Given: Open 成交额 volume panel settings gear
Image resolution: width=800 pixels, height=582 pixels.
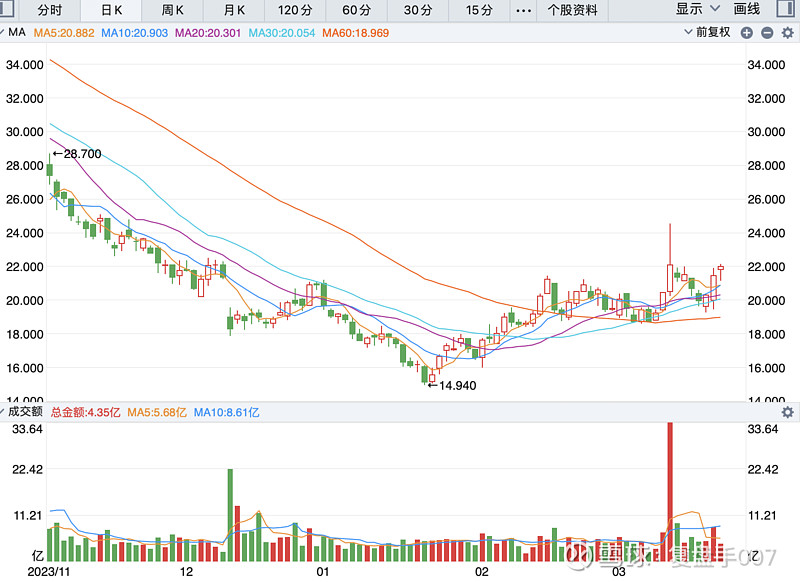Looking at the screenshot, I should point(788,412).
